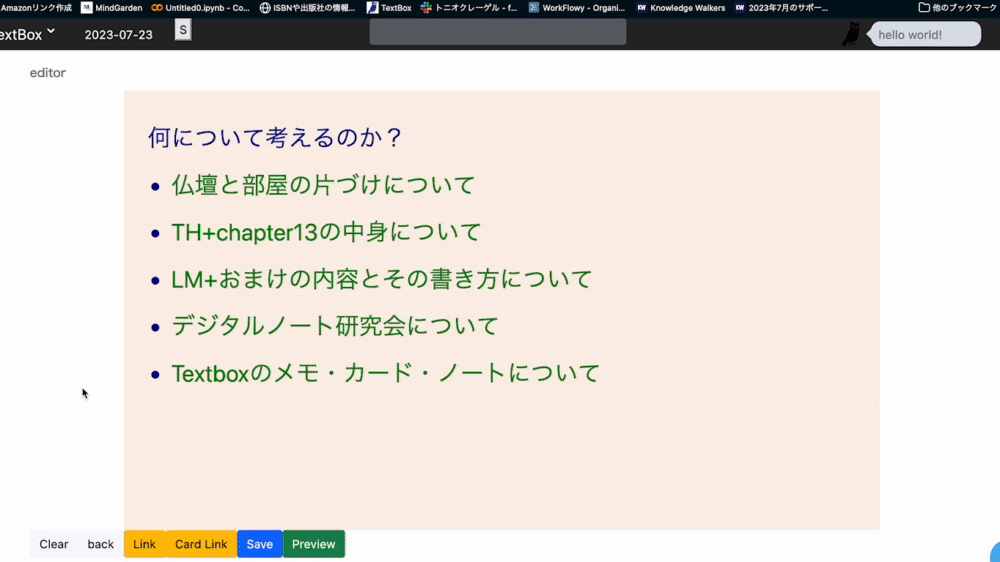The width and height of the screenshot is (1000, 562).
Task: Open the Preview view
Action: tap(314, 544)
